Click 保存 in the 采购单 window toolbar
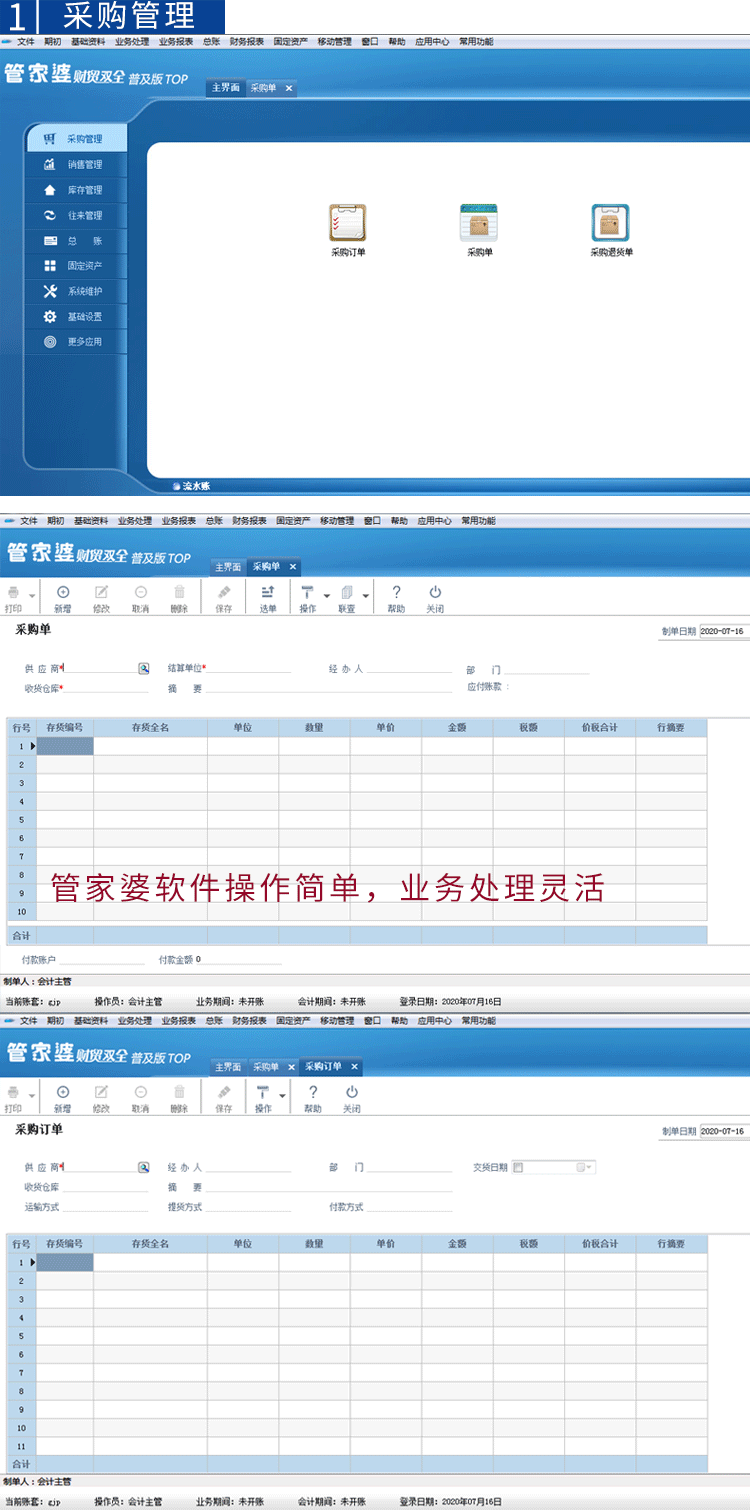750x1510 pixels. point(224,599)
